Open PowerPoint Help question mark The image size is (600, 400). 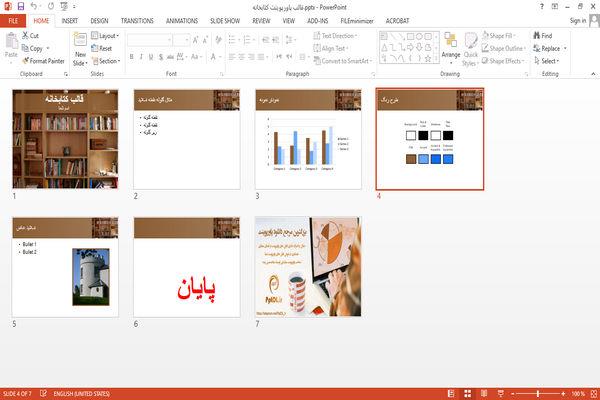coord(541,7)
